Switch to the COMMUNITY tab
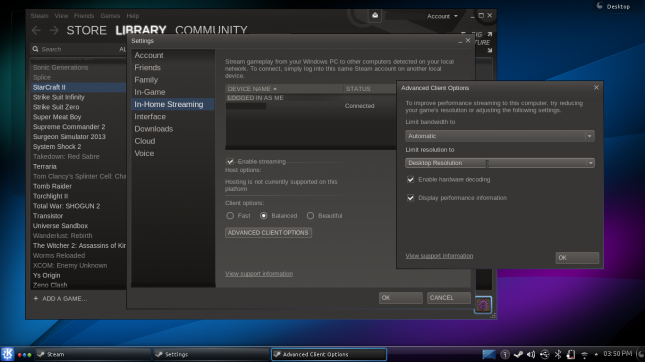Image resolution: width=645 pixels, height=362 pixels. pyautogui.click(x=211, y=30)
